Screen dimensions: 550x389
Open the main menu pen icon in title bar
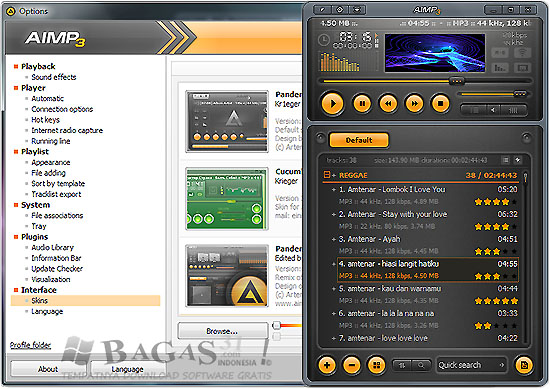tap(322, 9)
